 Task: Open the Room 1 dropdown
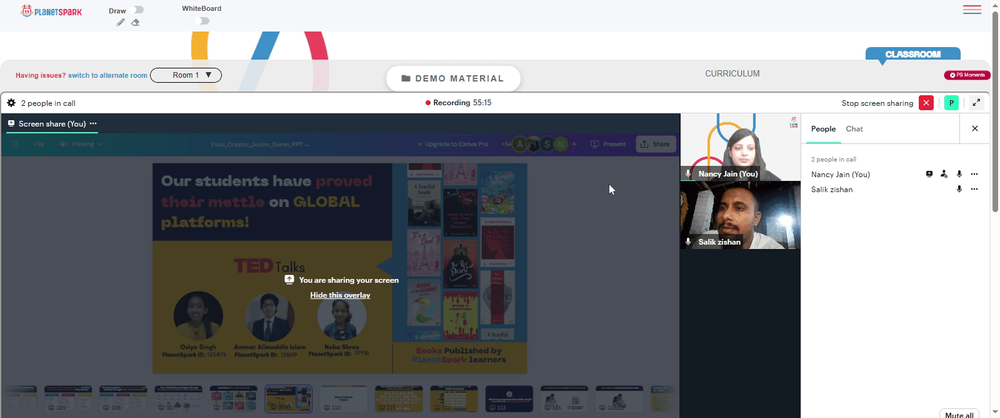point(186,75)
